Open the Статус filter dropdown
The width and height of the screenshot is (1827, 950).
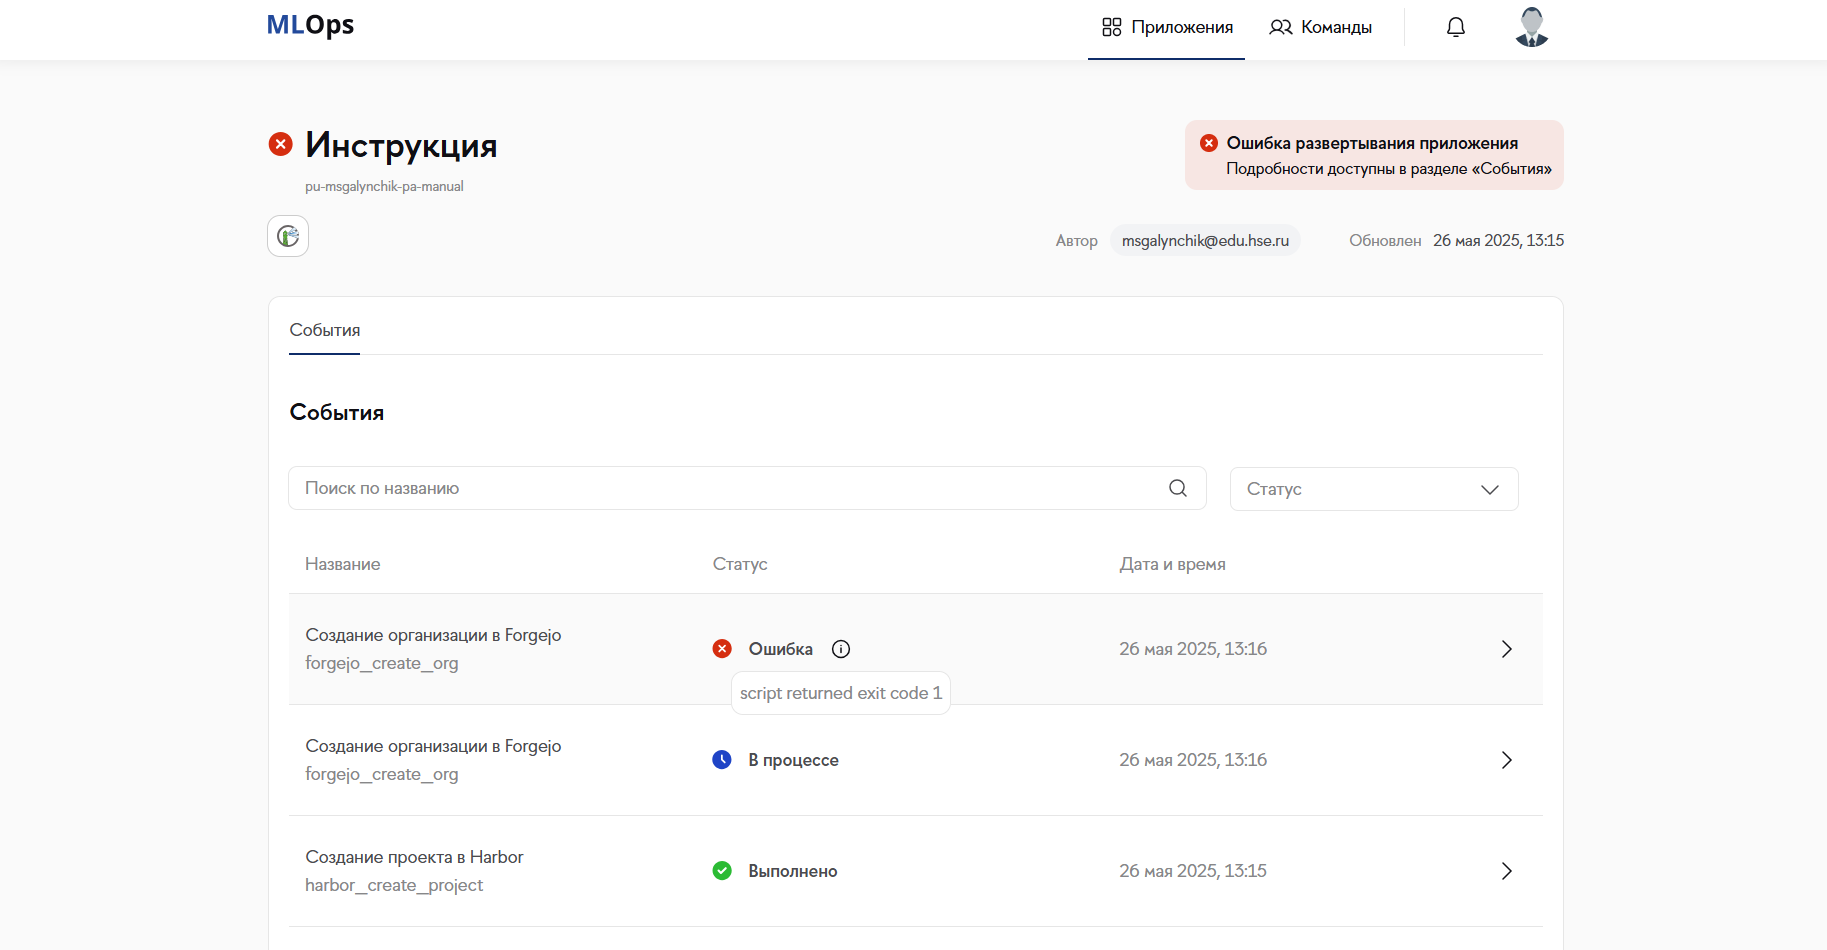click(1373, 489)
